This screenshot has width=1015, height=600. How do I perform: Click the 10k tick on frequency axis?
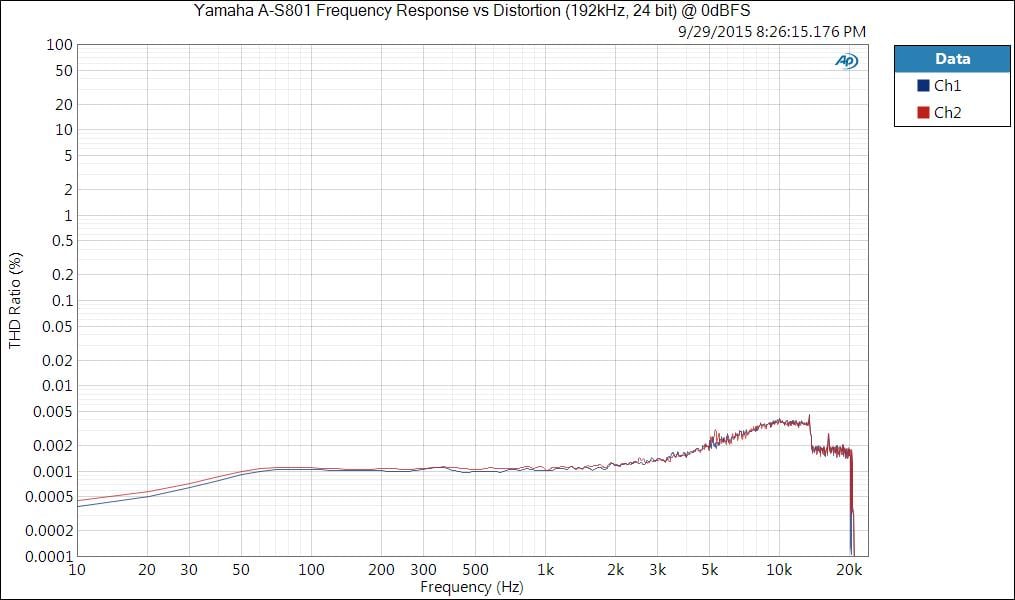[779, 570]
